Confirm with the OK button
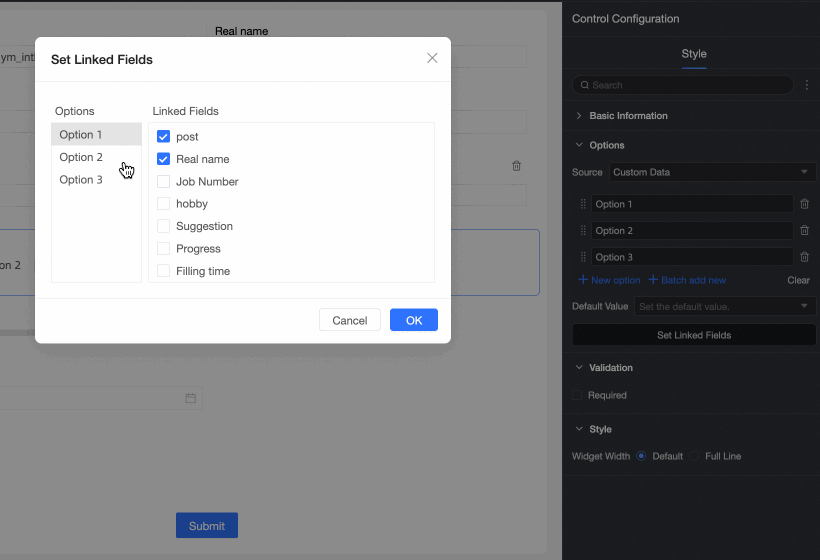Viewport: 820px width, 560px height. coord(414,320)
